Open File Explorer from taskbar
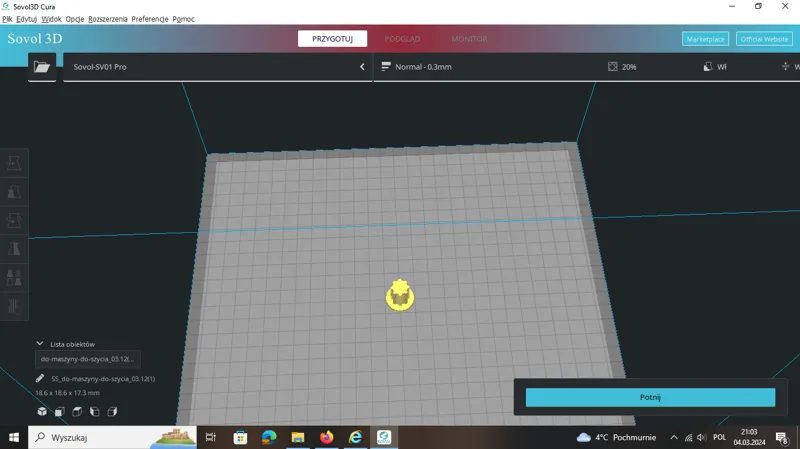 point(297,437)
